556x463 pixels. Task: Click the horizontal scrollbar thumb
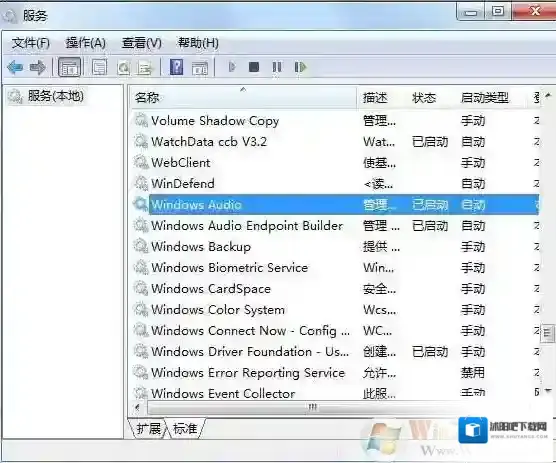[312, 408]
